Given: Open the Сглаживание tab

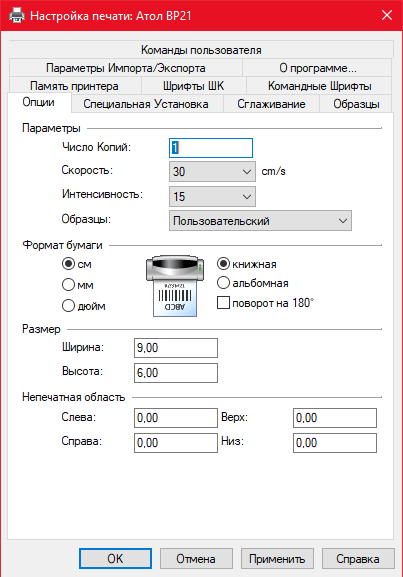Looking at the screenshot, I should click(x=271, y=104).
